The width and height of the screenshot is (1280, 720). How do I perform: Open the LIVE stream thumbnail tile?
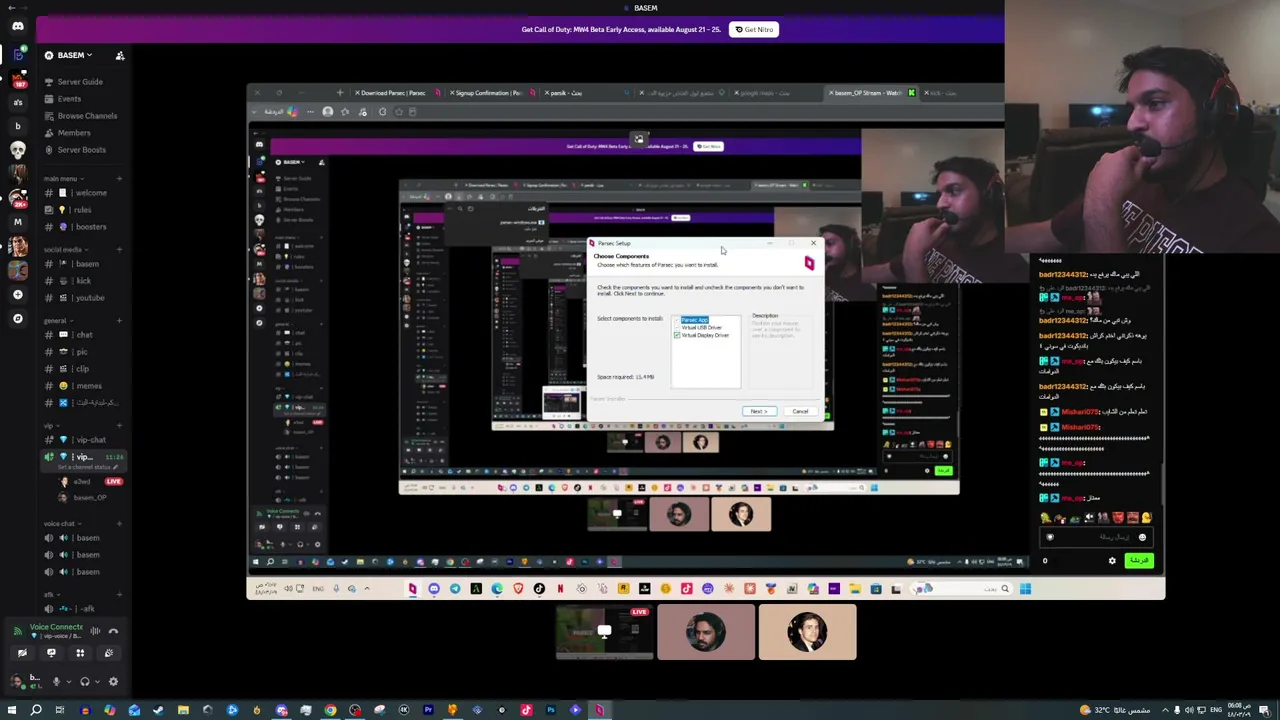605,632
